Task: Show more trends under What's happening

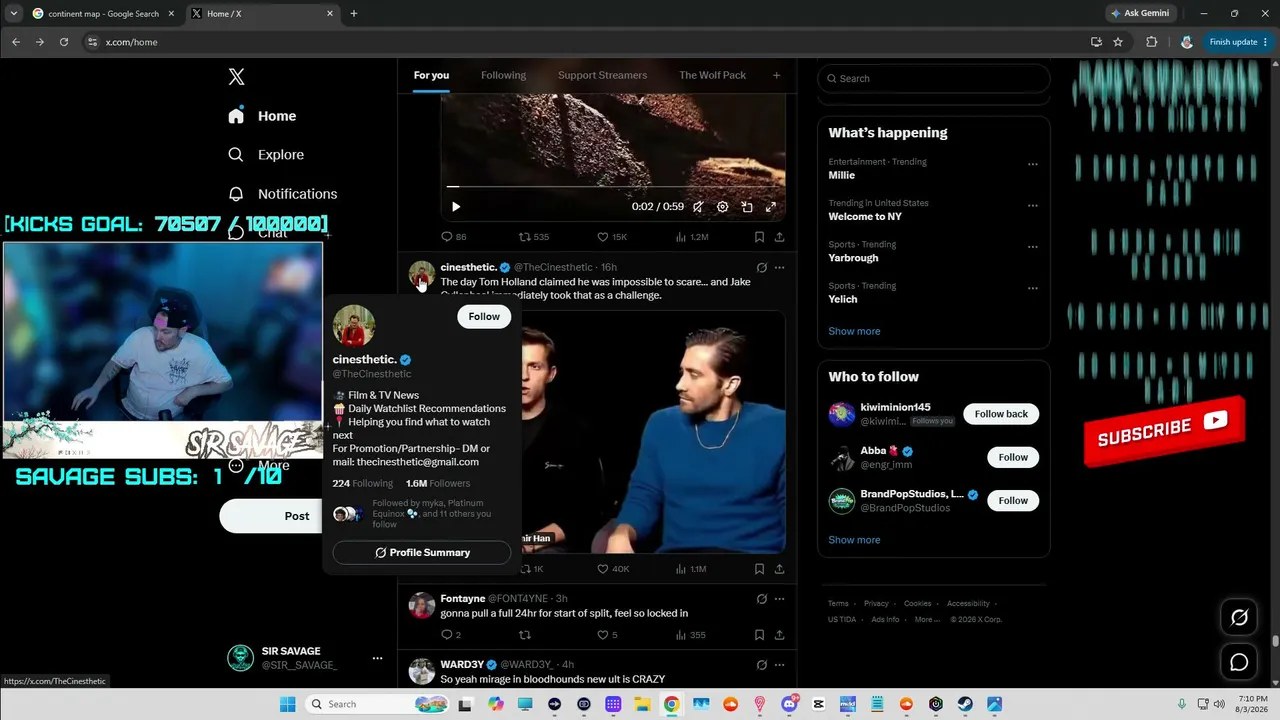Action: 854,331
